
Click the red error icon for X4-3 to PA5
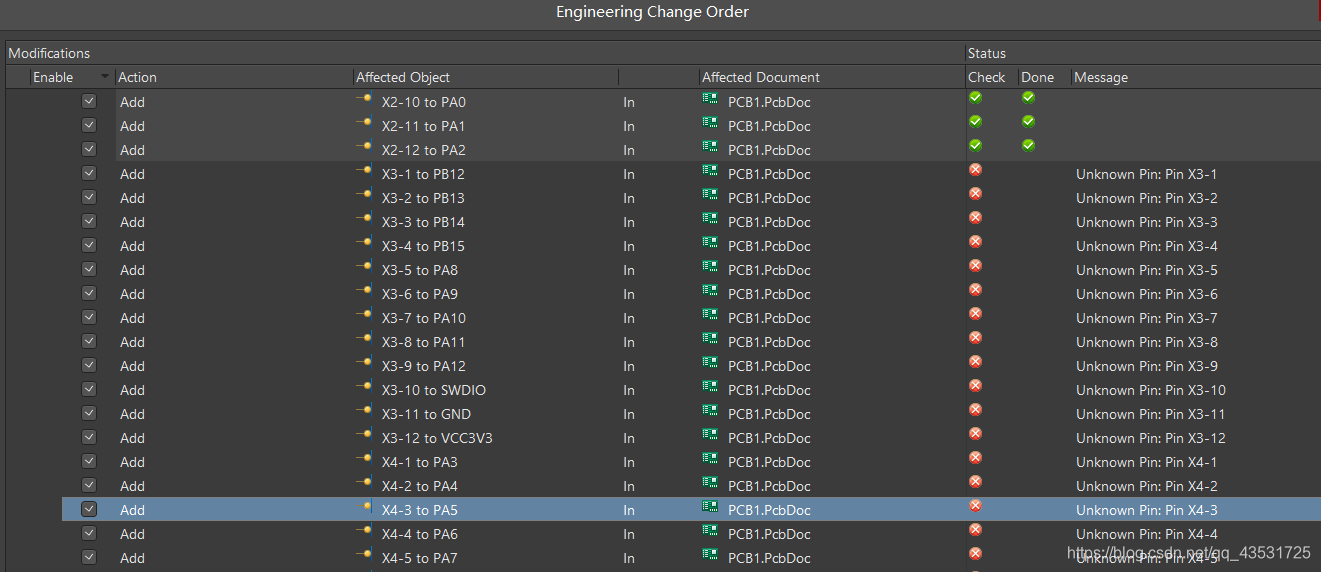coord(975,505)
